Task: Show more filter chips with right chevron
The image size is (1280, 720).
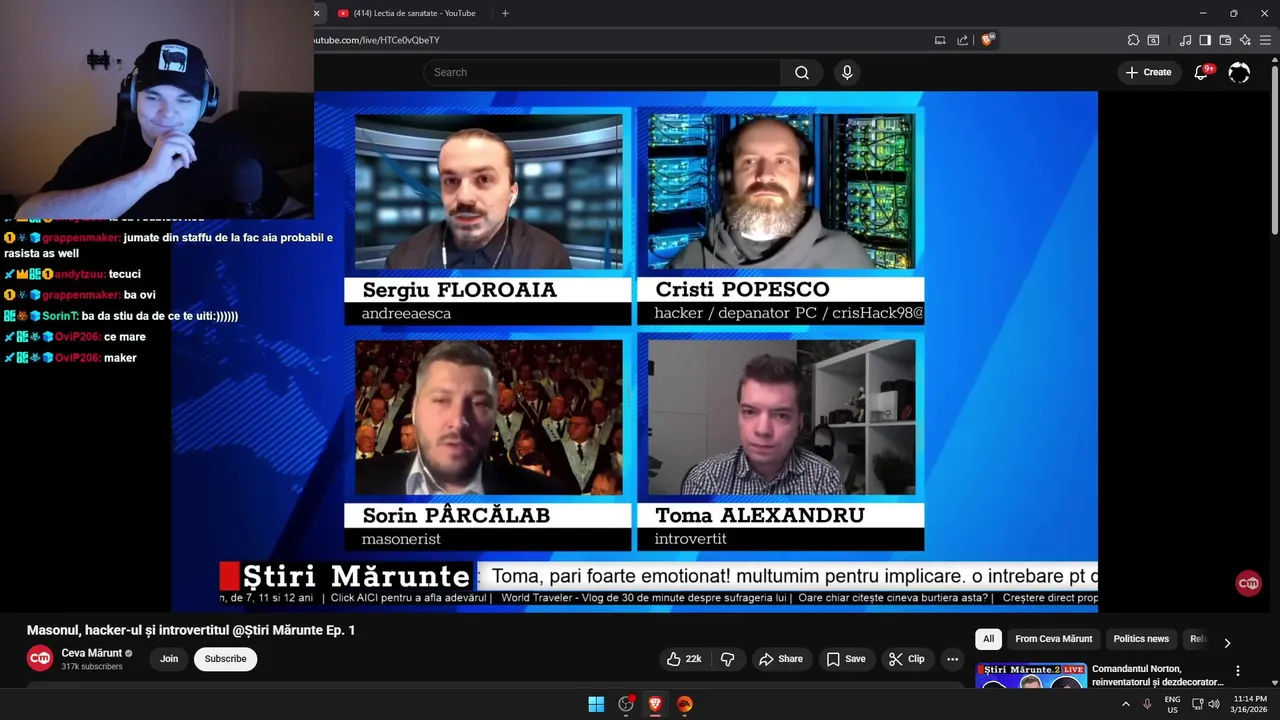Action: pos(1227,642)
